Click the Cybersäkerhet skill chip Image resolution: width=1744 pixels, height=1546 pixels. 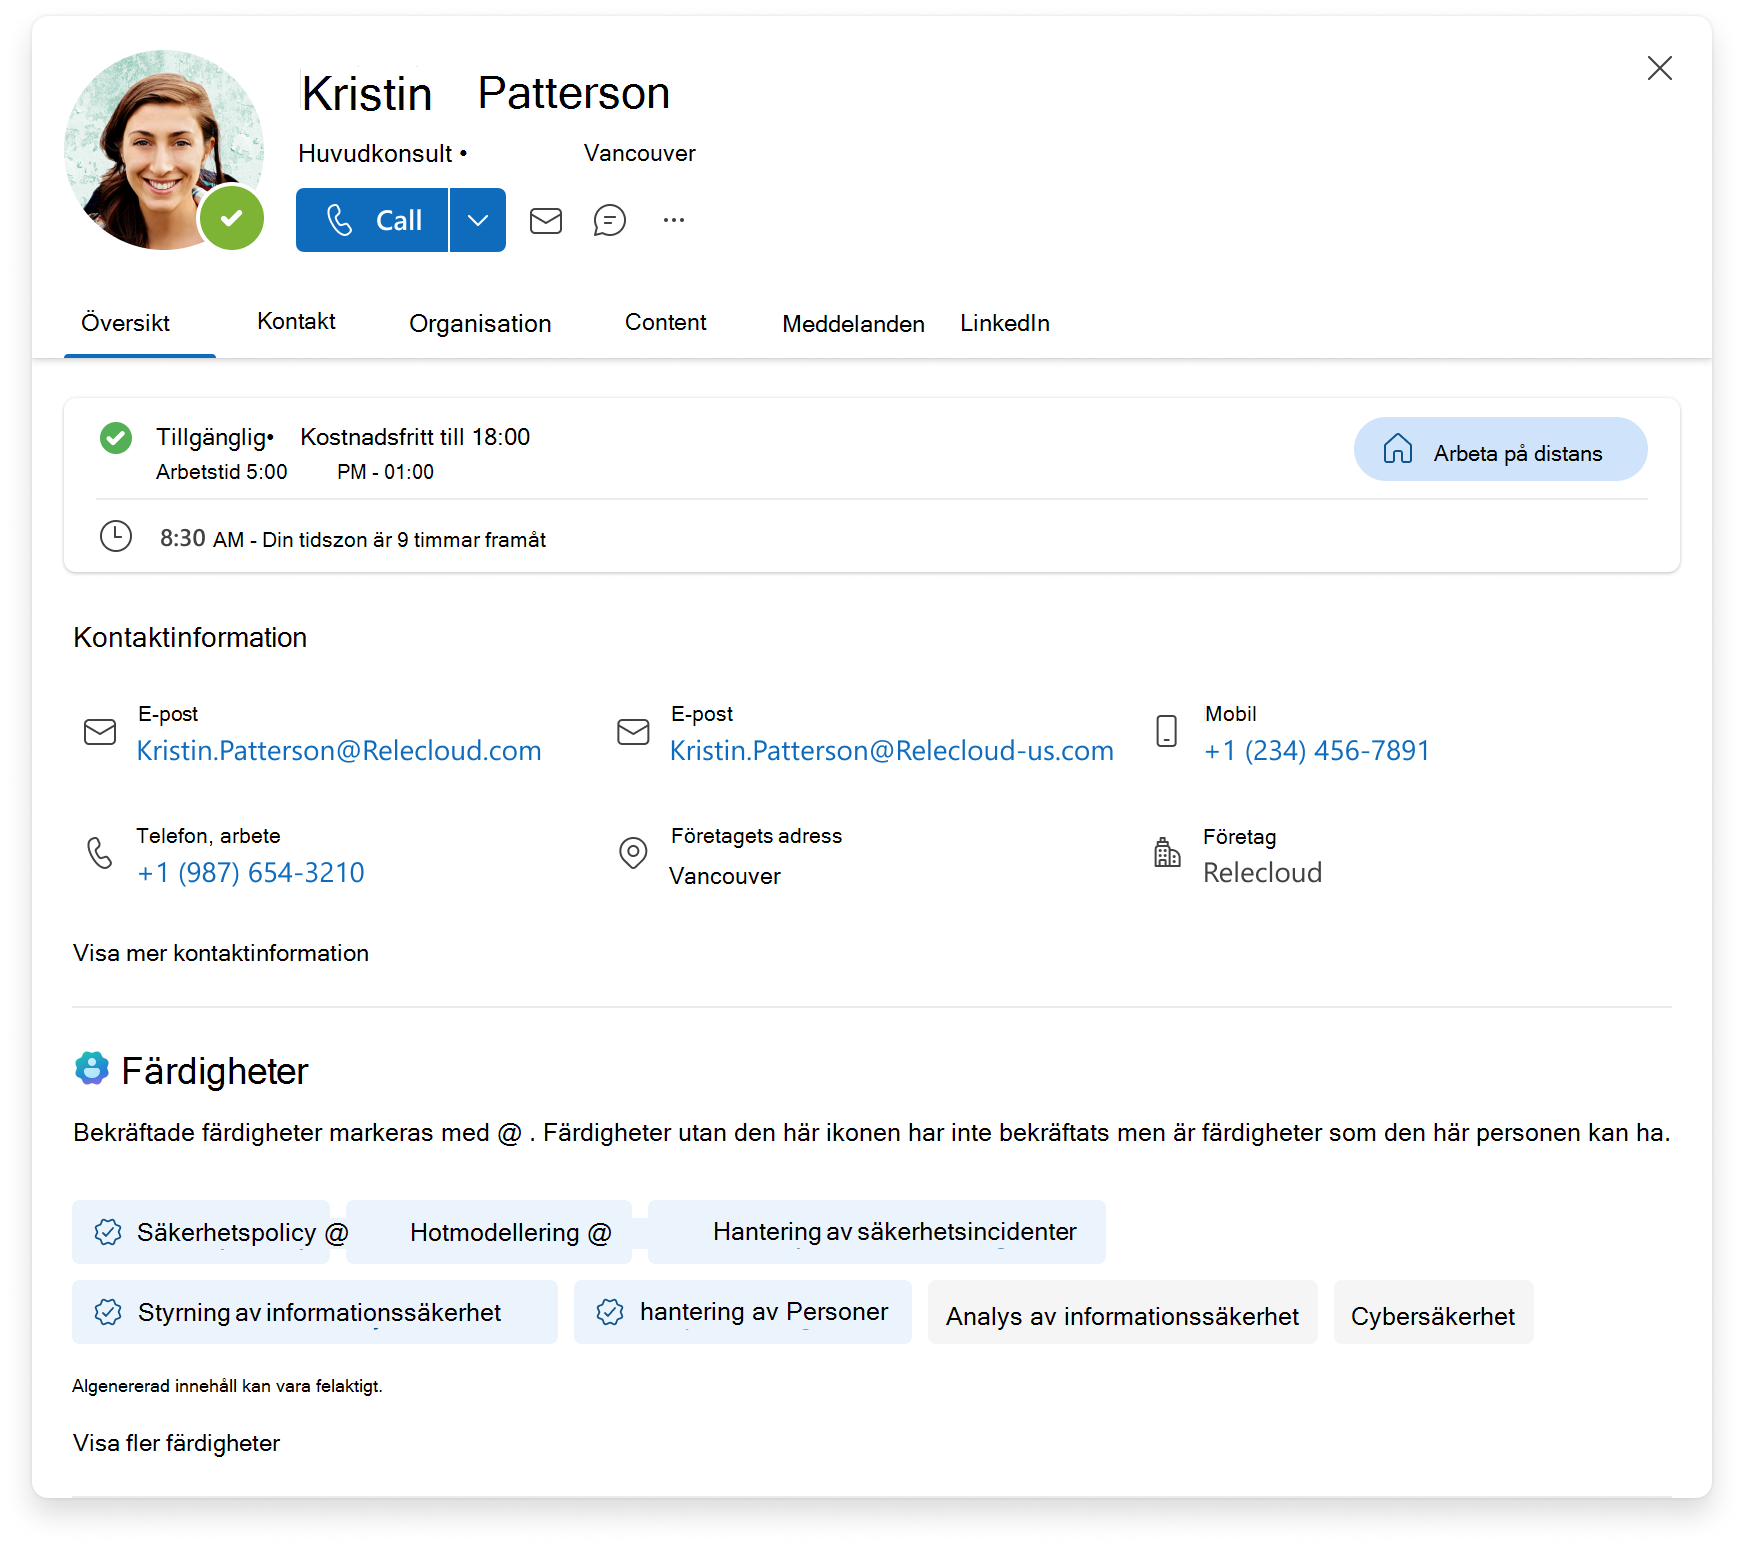tap(1434, 1312)
